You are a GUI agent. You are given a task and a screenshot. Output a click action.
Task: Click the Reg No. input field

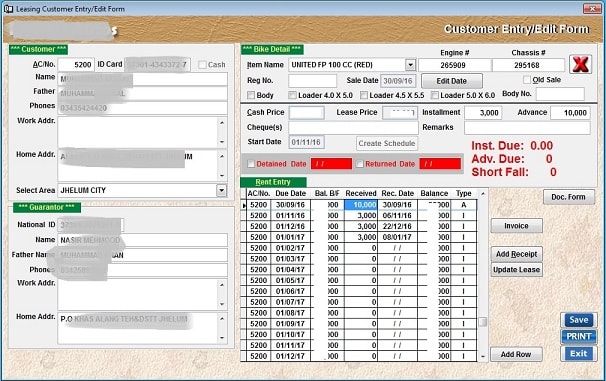click(312, 81)
